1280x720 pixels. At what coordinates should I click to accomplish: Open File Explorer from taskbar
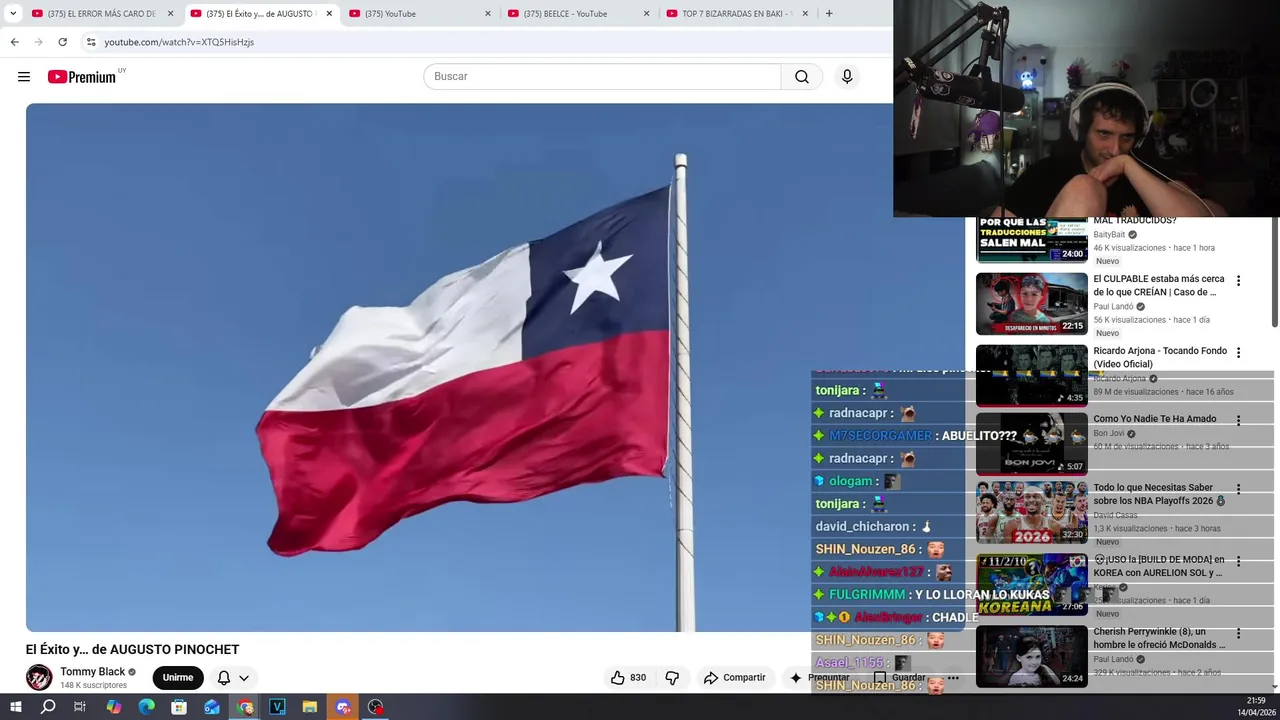pos(310,707)
